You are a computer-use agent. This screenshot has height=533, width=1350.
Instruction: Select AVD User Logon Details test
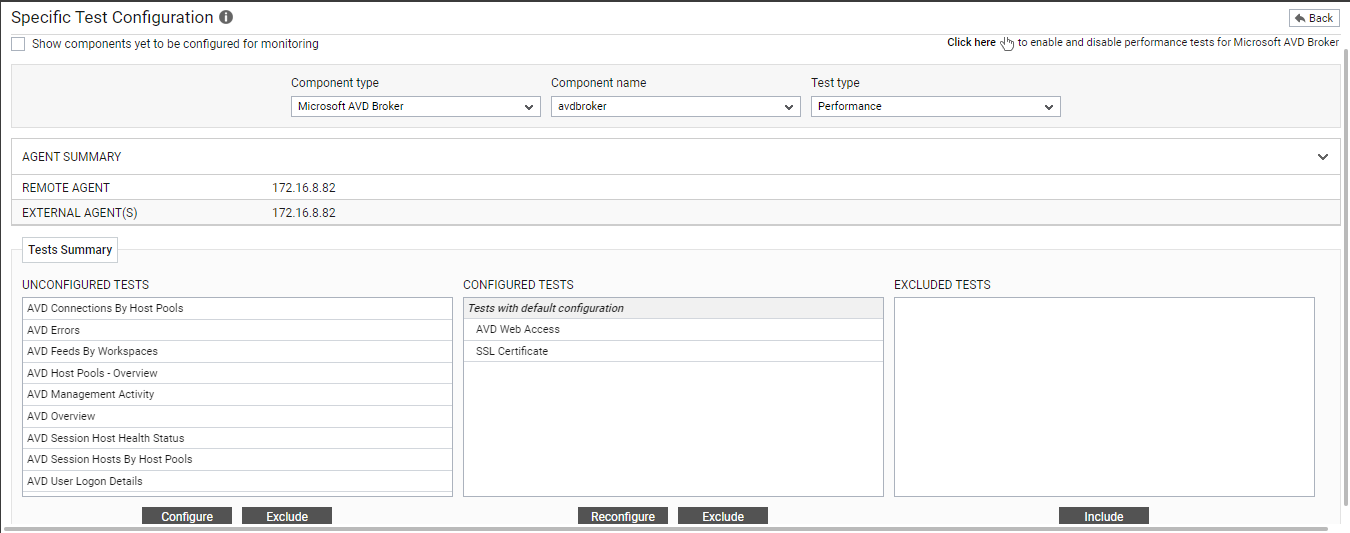pyautogui.click(x=237, y=481)
